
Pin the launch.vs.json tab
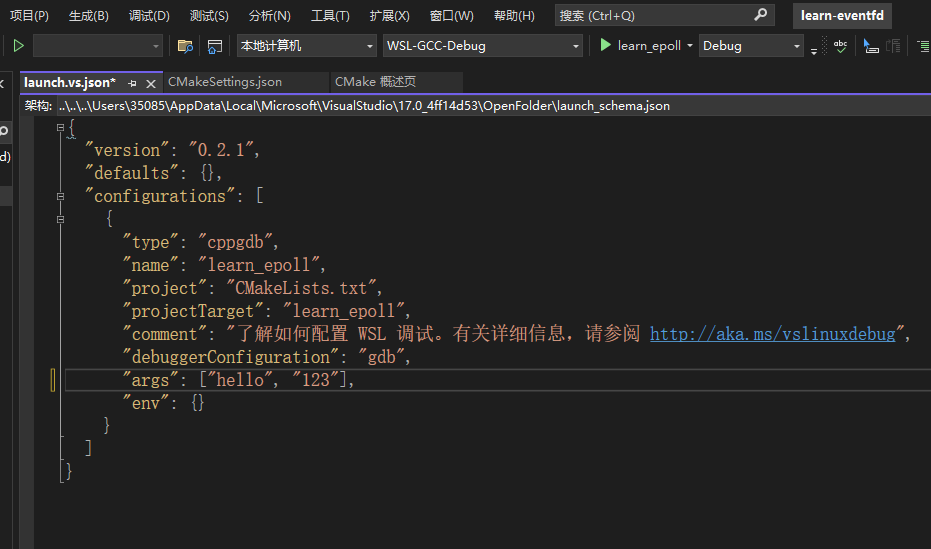(132, 84)
